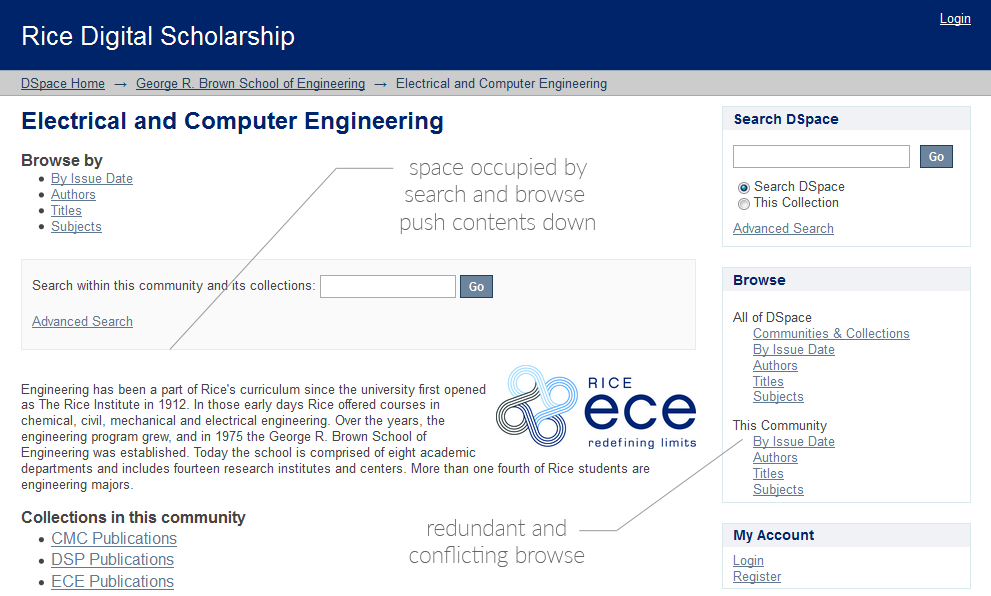The width and height of the screenshot is (991, 596).
Task: Click the Go button in Search DSpace panel
Action: tap(936, 157)
